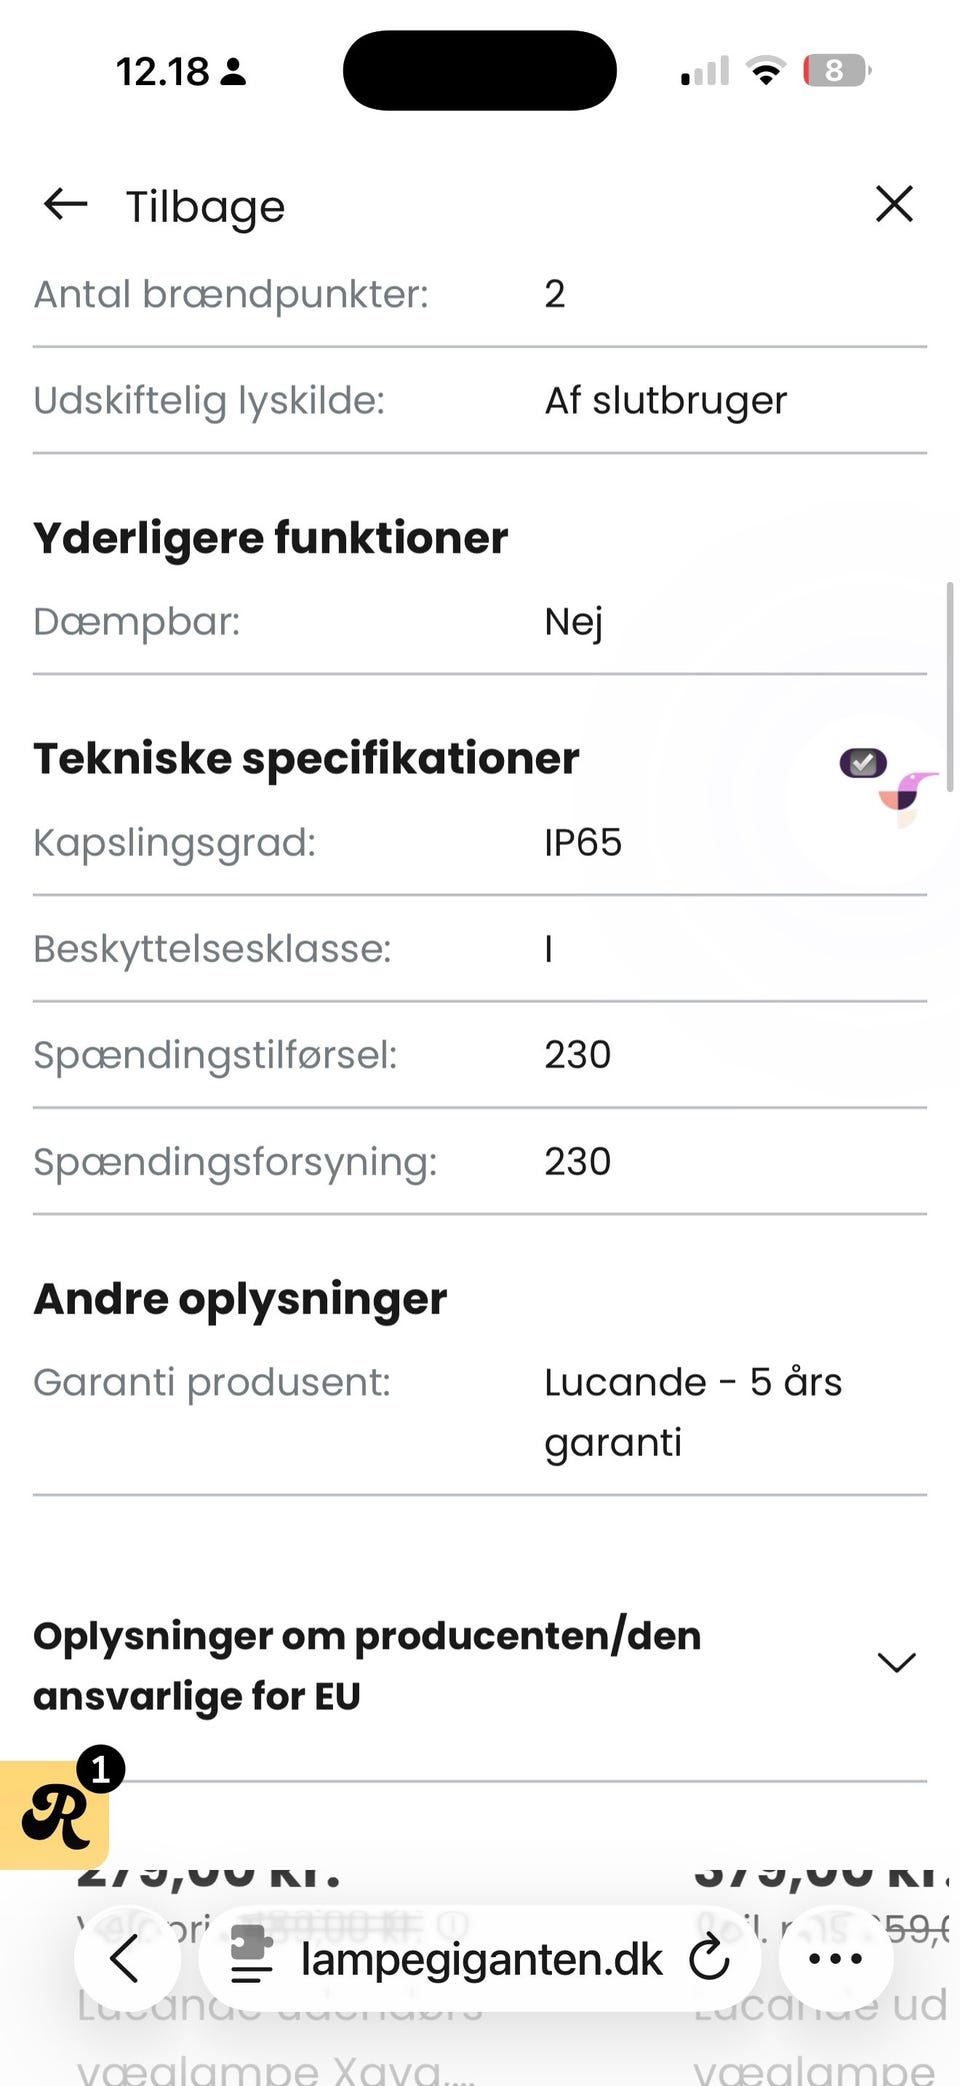The image size is (960, 2086).
Task: Open the browser three-dots menu
Action: pyautogui.click(x=835, y=1958)
